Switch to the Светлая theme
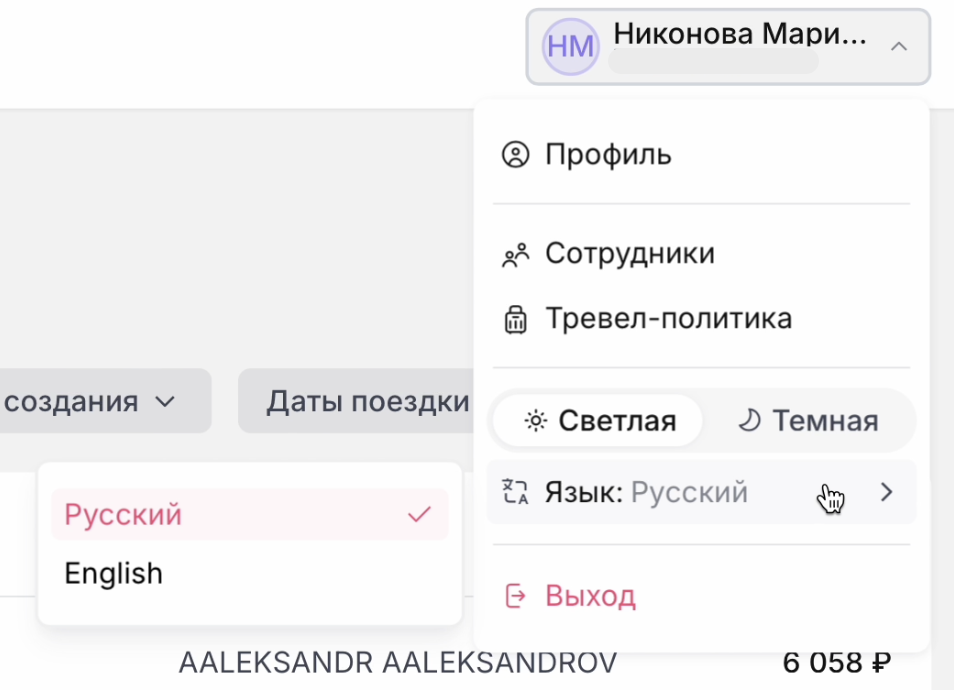 600,421
